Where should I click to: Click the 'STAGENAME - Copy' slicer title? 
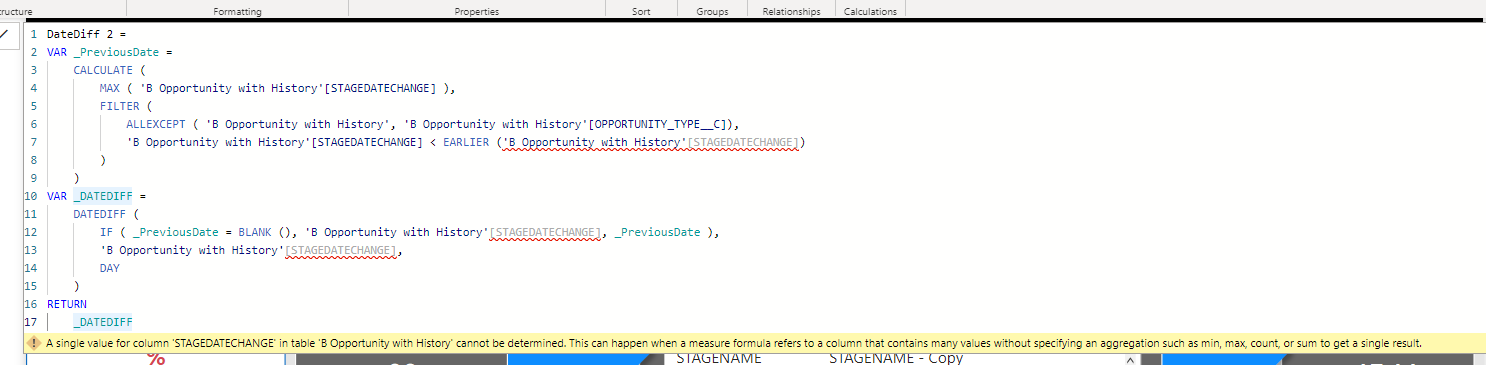(x=896, y=358)
